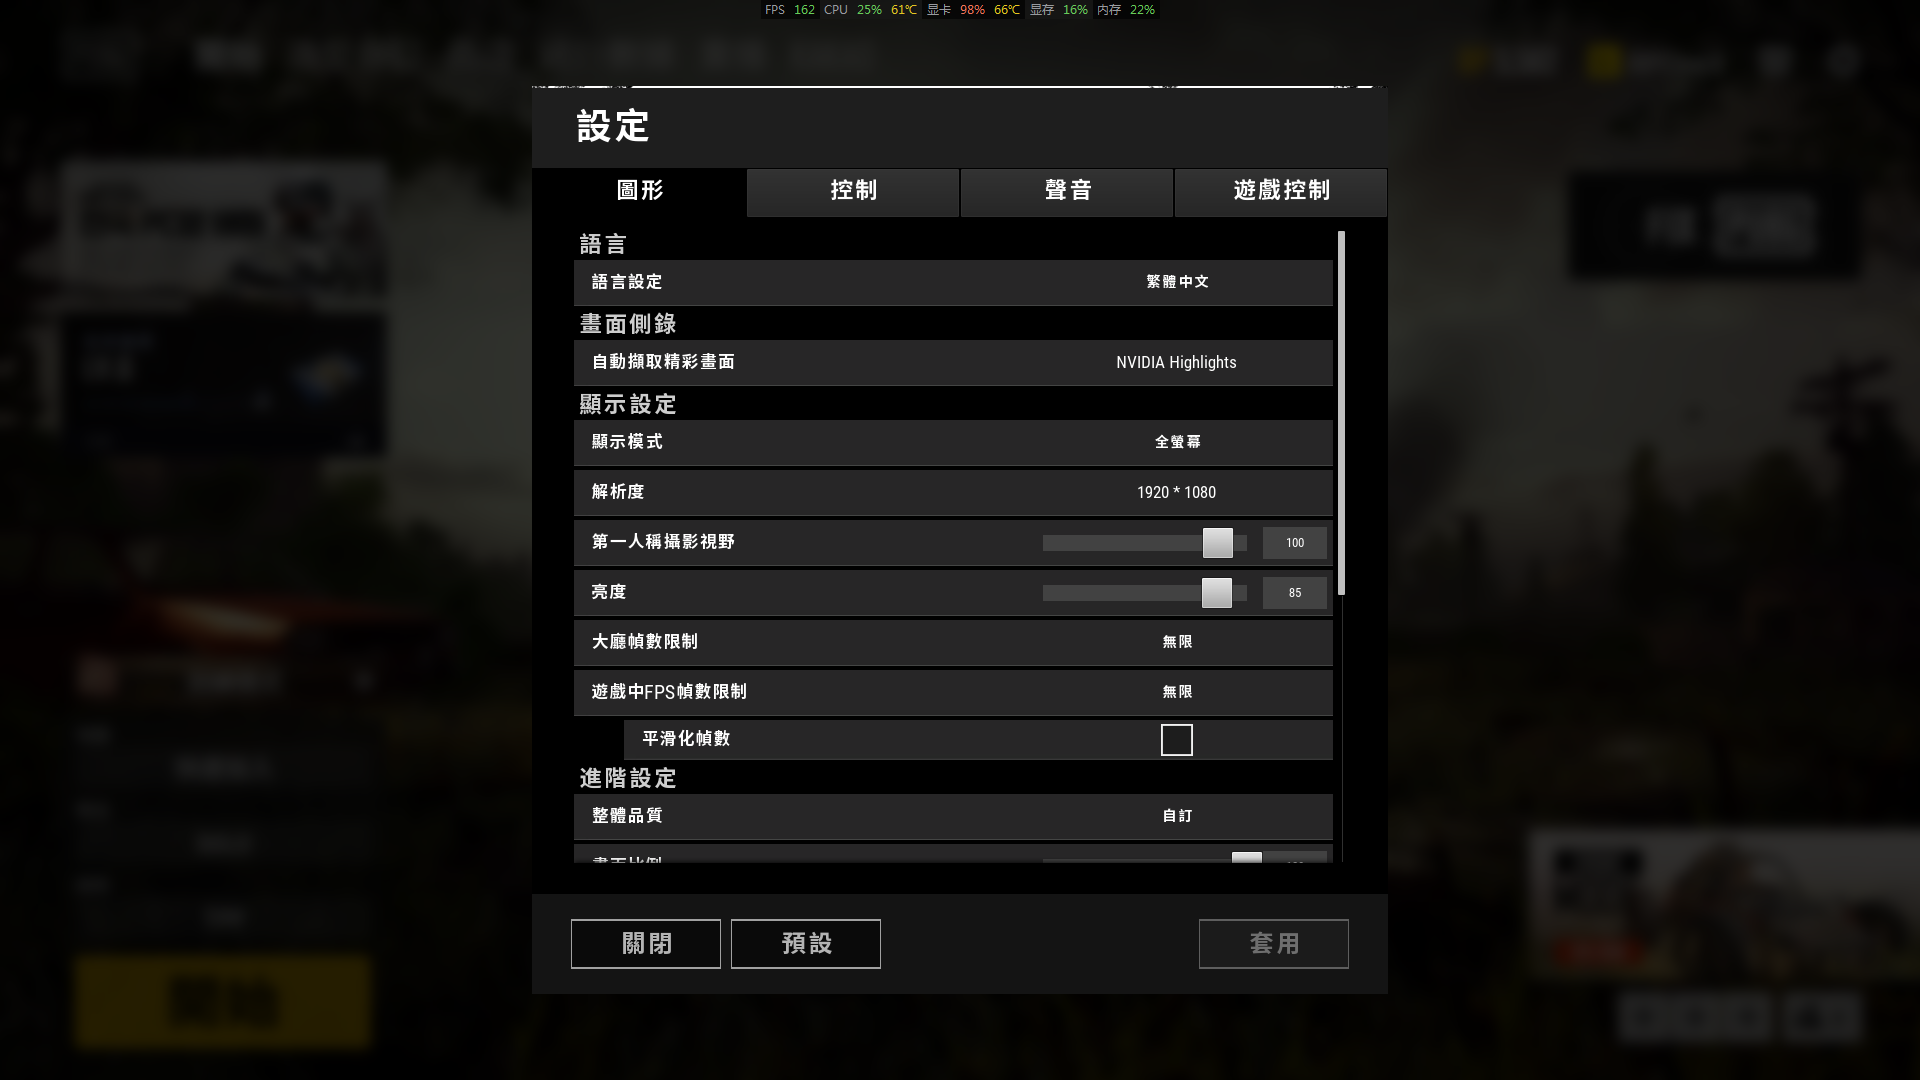Click the 亮度 brightness slider handle
This screenshot has width=1920, height=1080.
coord(1217,593)
